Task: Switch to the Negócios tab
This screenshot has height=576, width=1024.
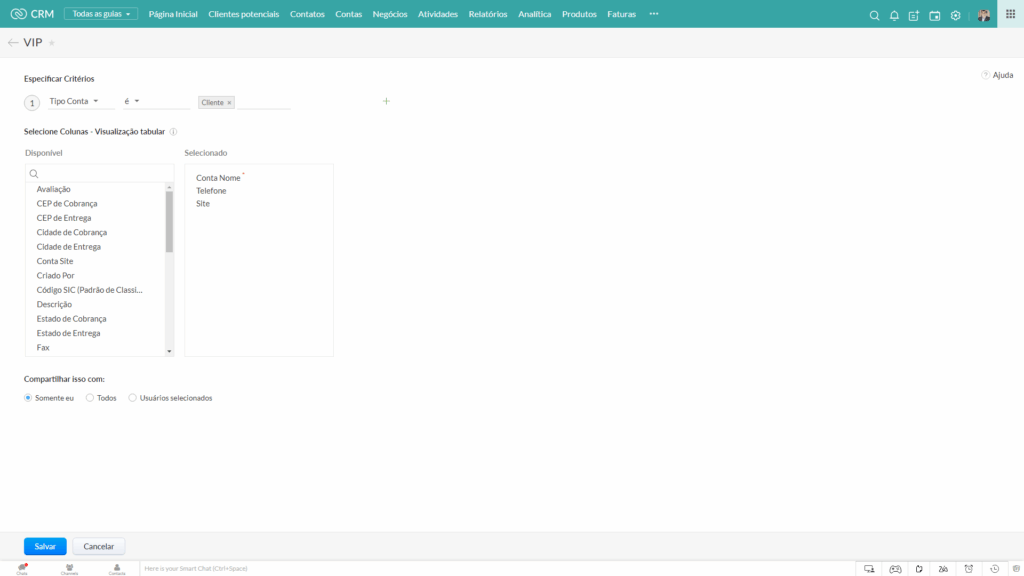Action: pos(390,14)
